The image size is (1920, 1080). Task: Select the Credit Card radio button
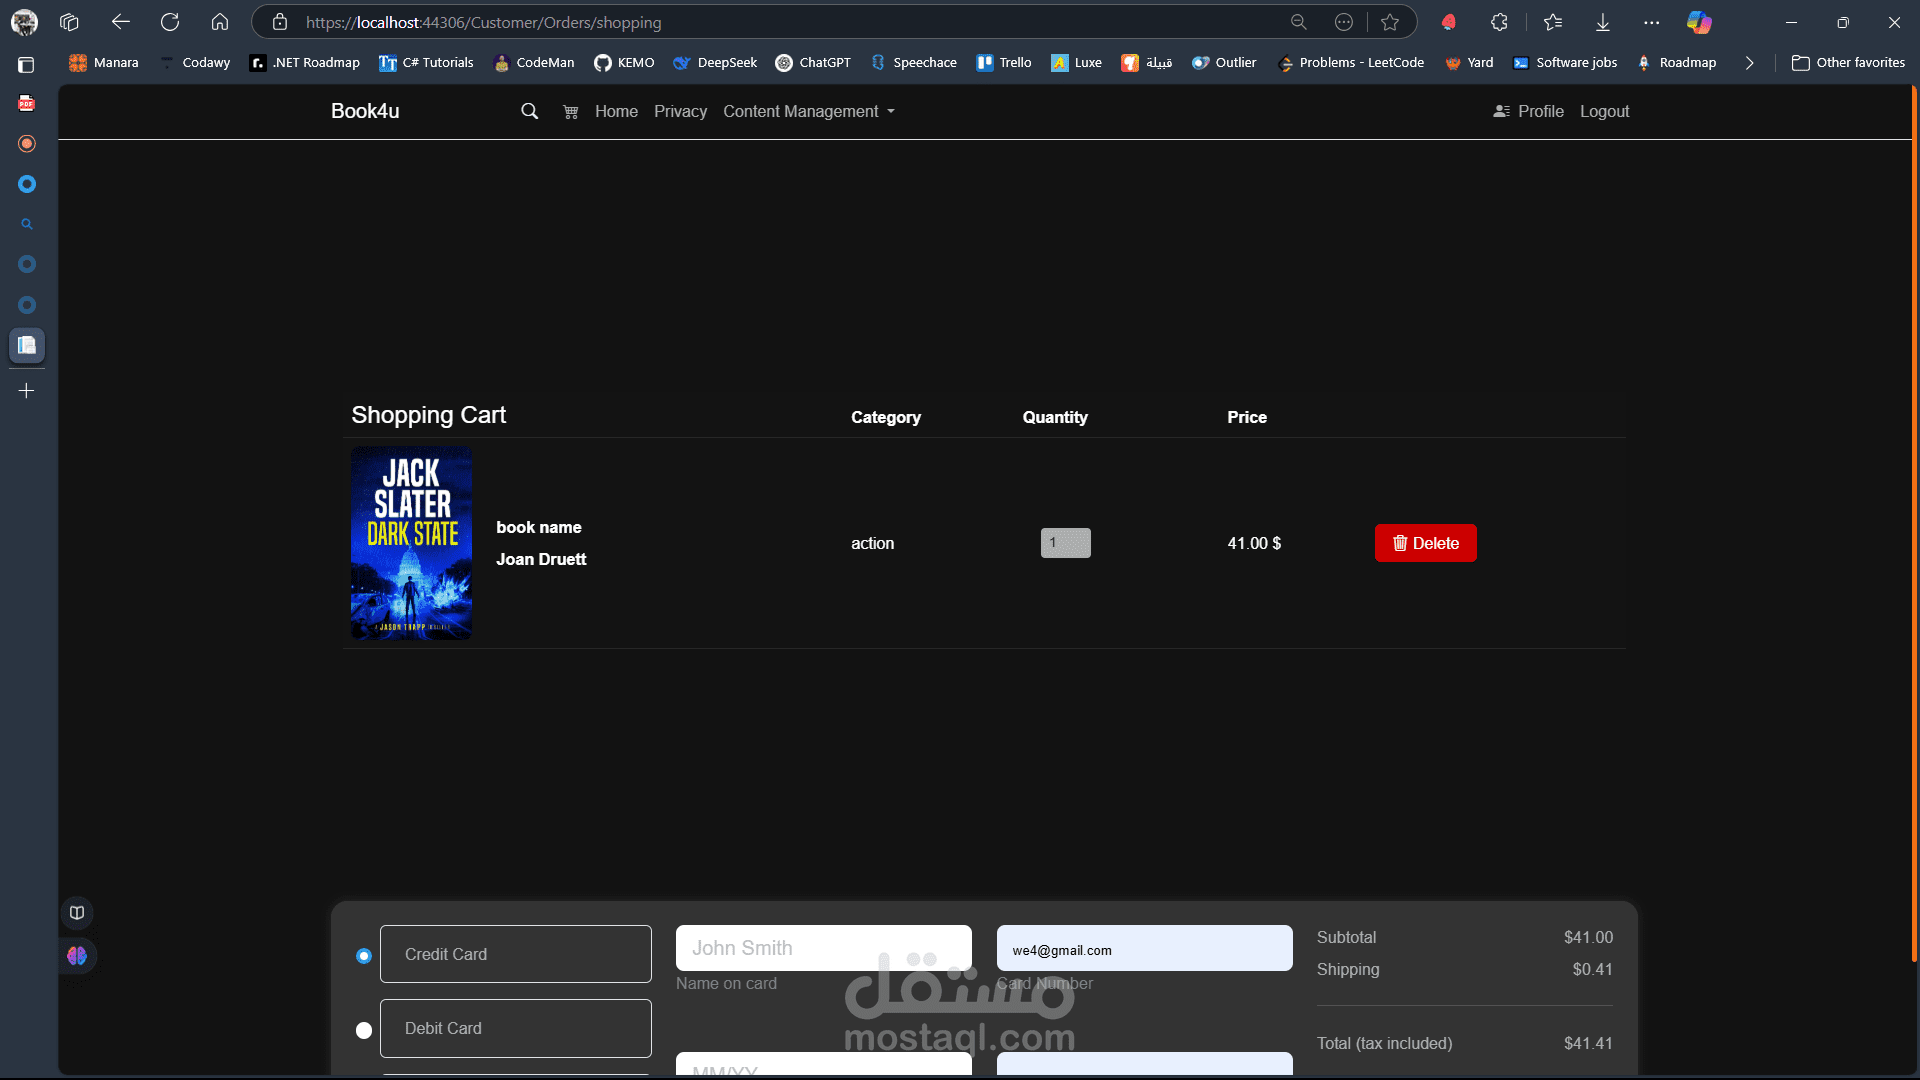[x=364, y=956]
